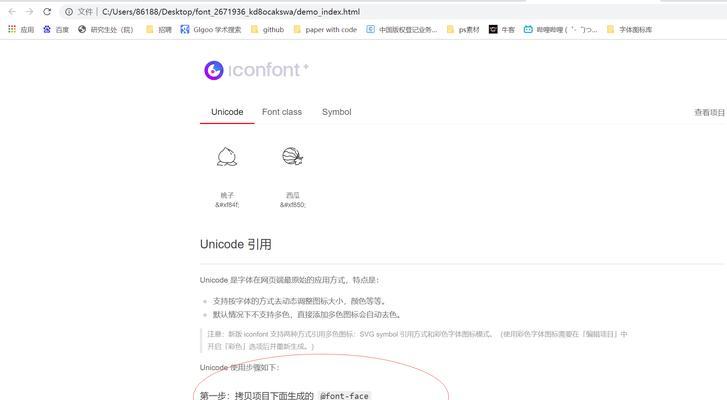Click the @font-face code snippet

tap(344, 396)
